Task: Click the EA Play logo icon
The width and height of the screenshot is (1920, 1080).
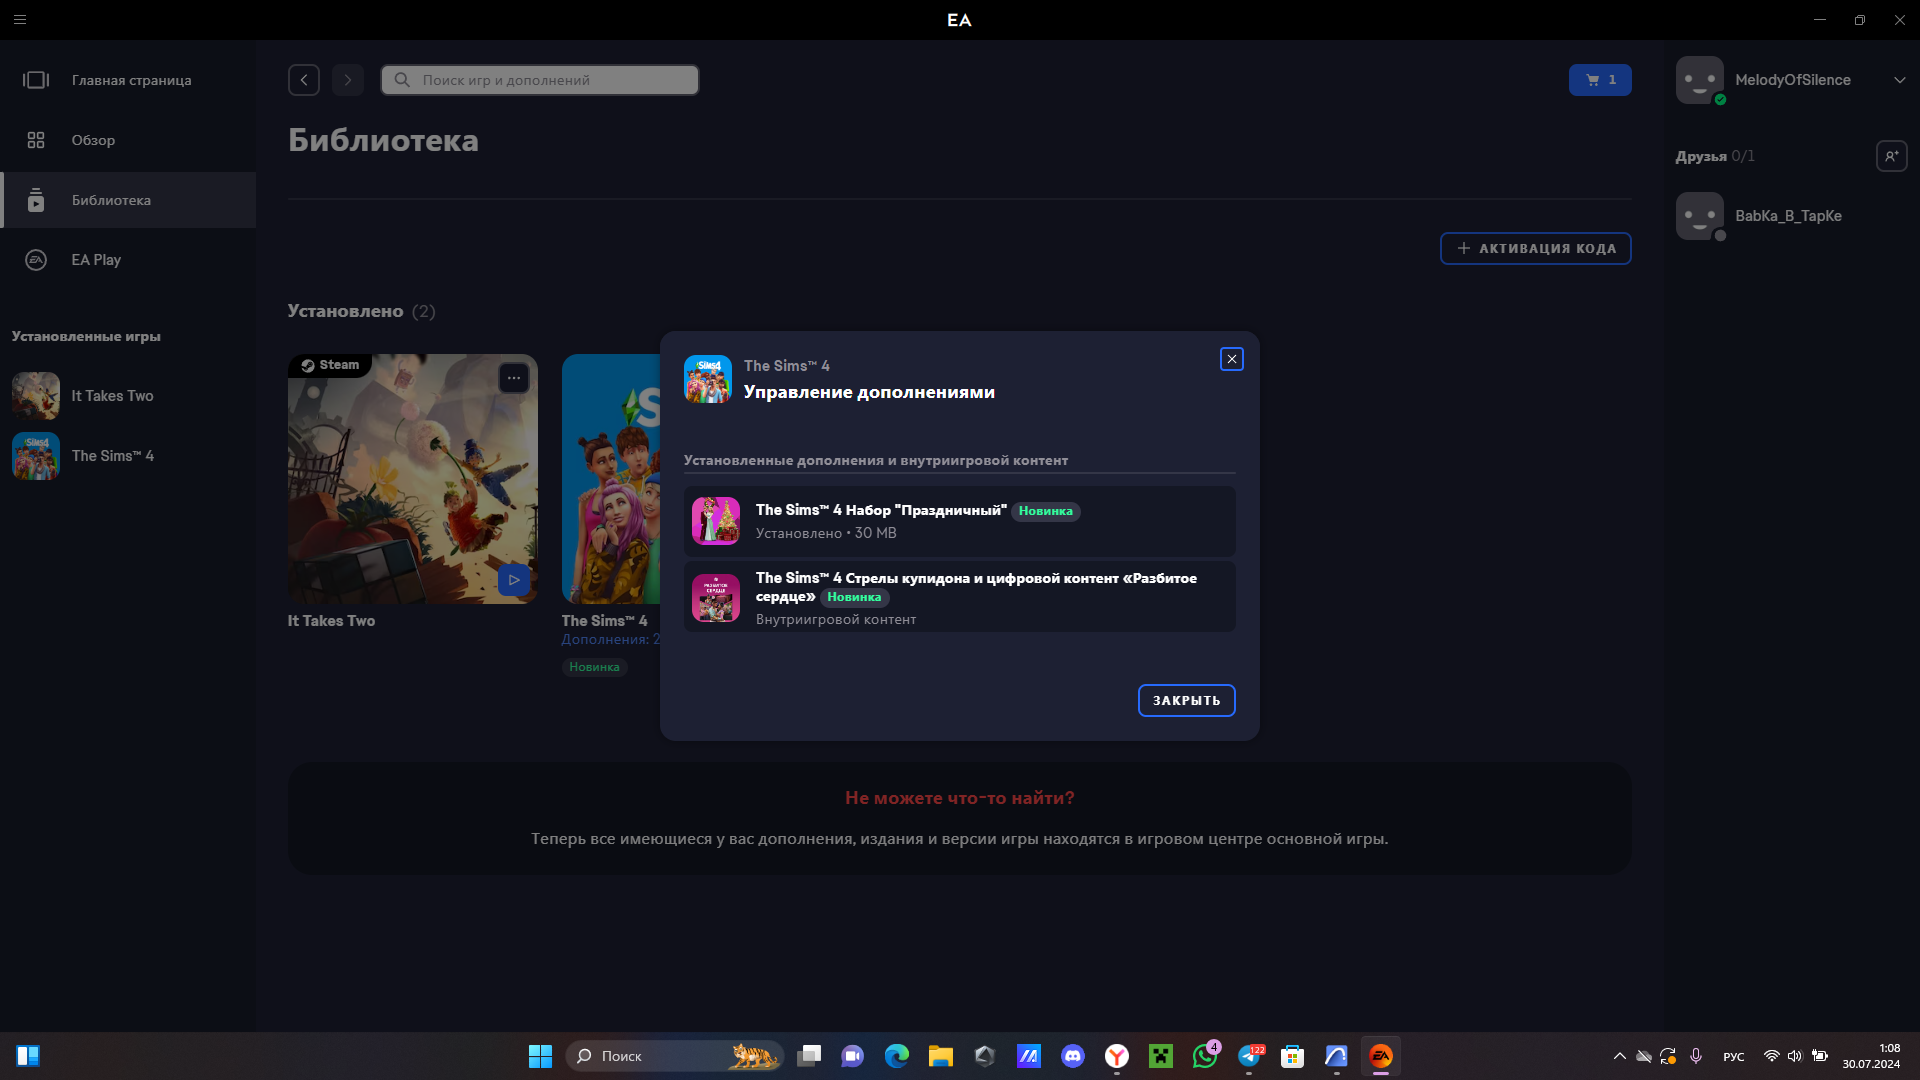Action: point(36,260)
